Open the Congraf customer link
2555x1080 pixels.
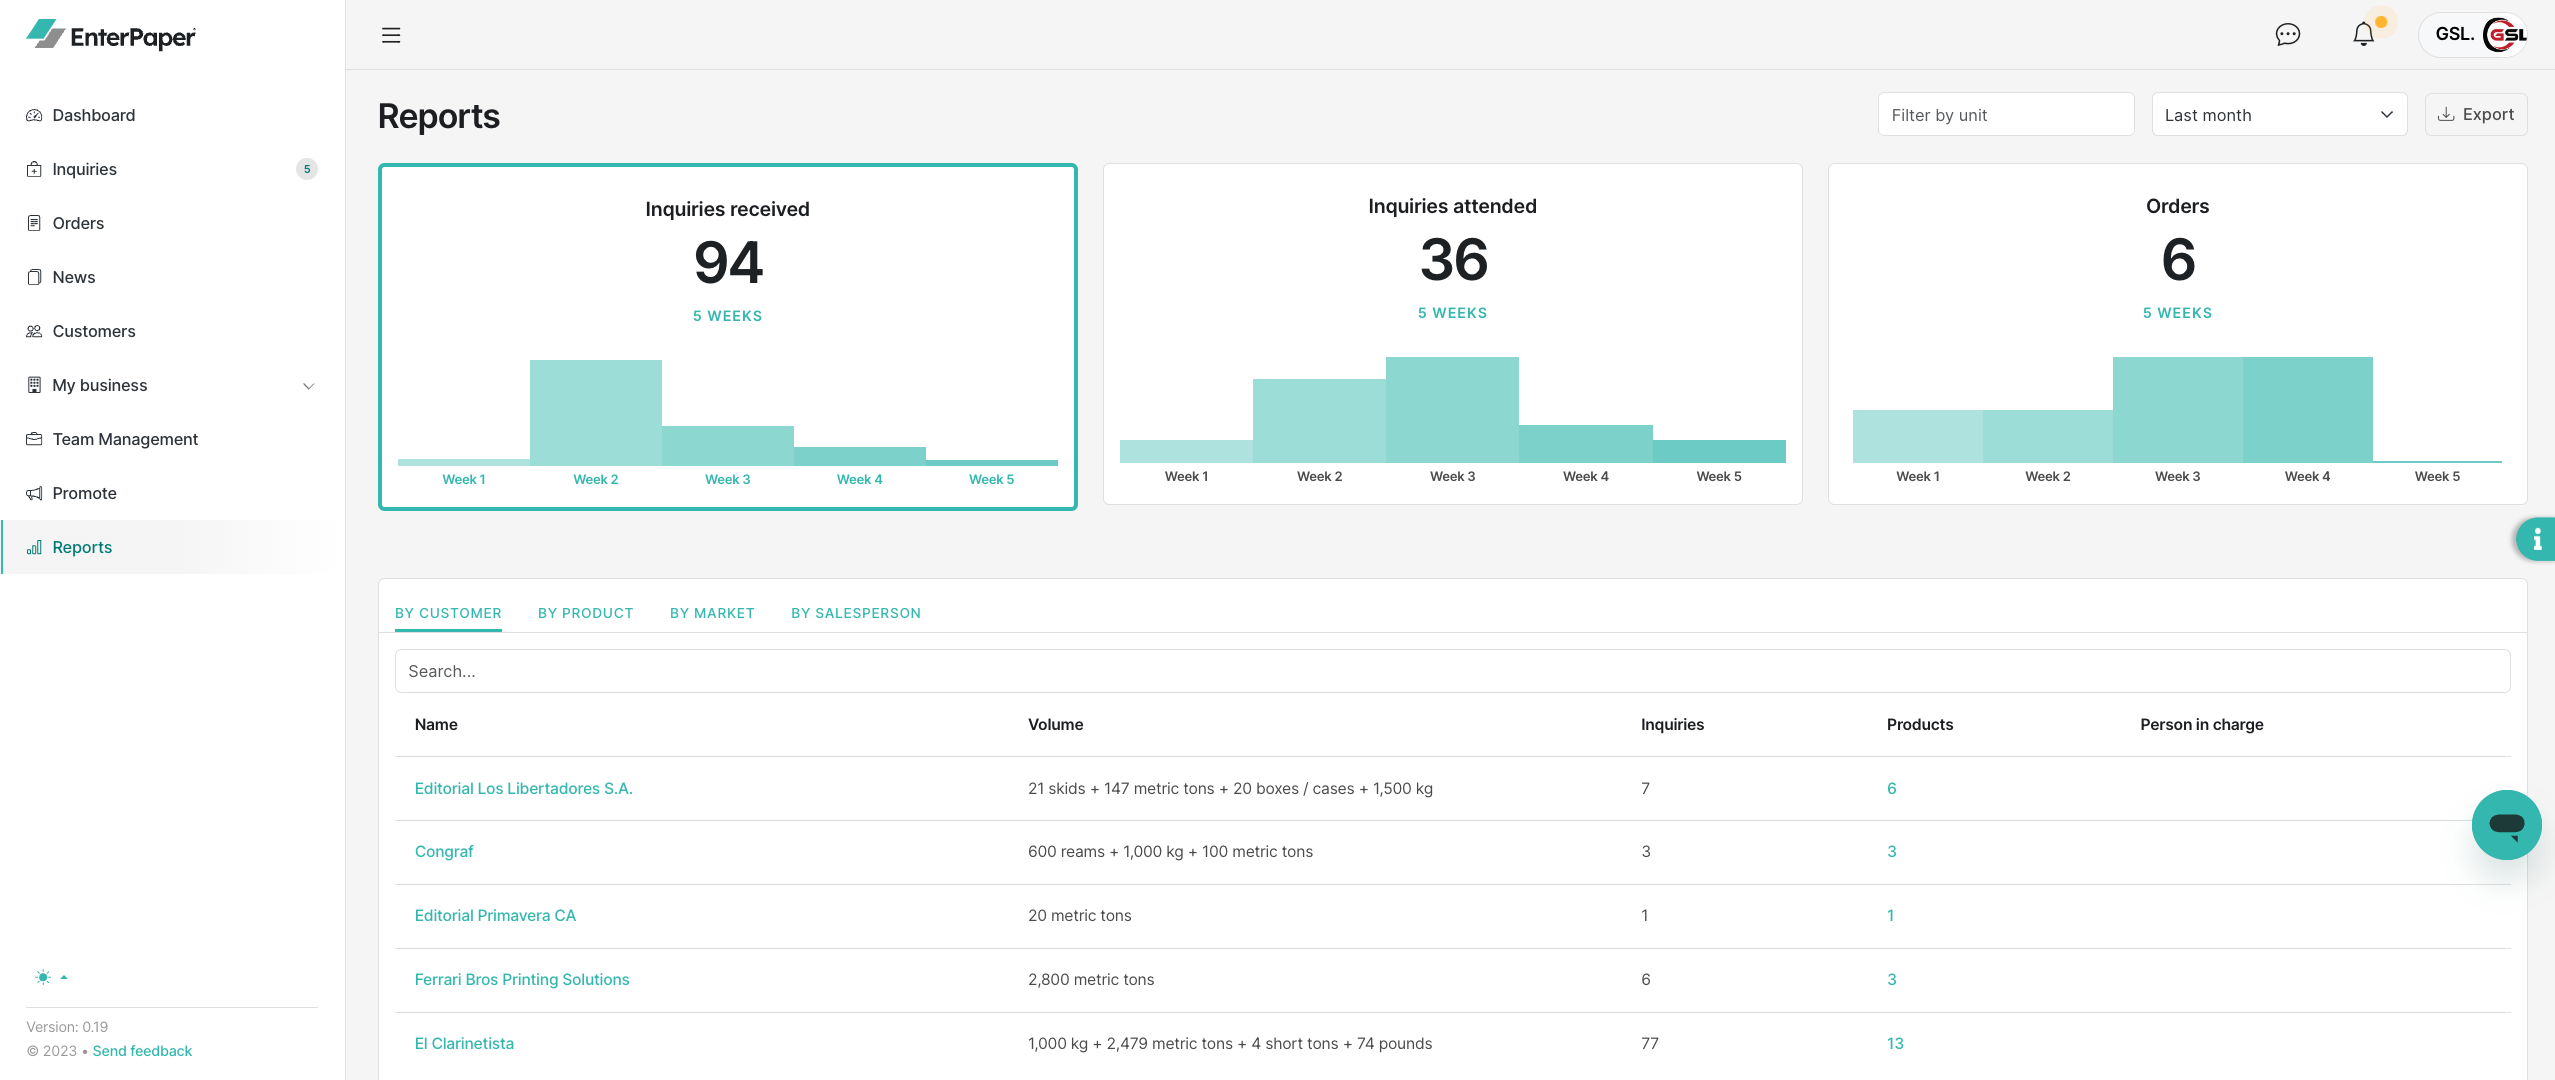[x=444, y=852]
